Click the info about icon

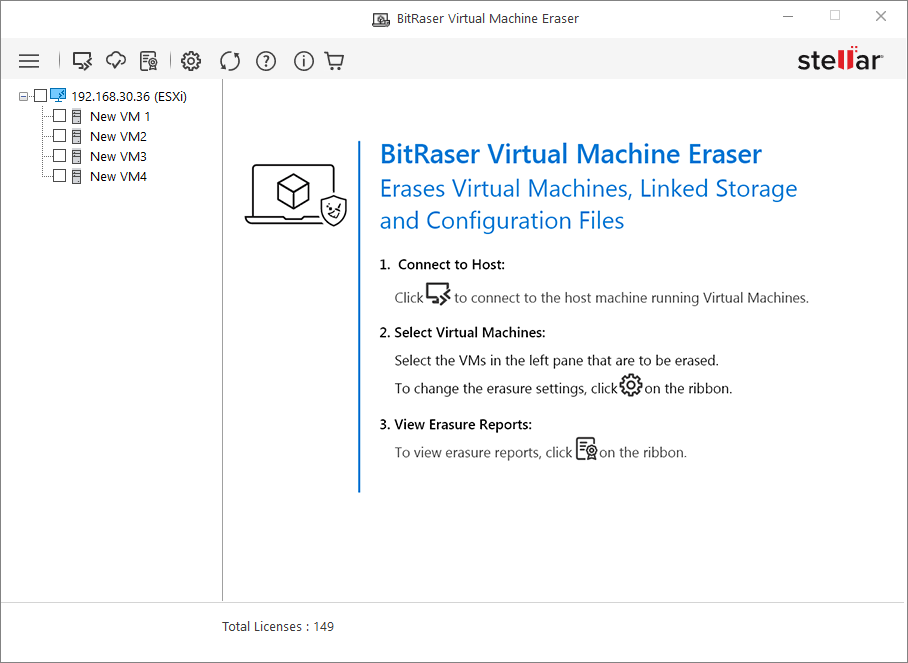click(304, 61)
